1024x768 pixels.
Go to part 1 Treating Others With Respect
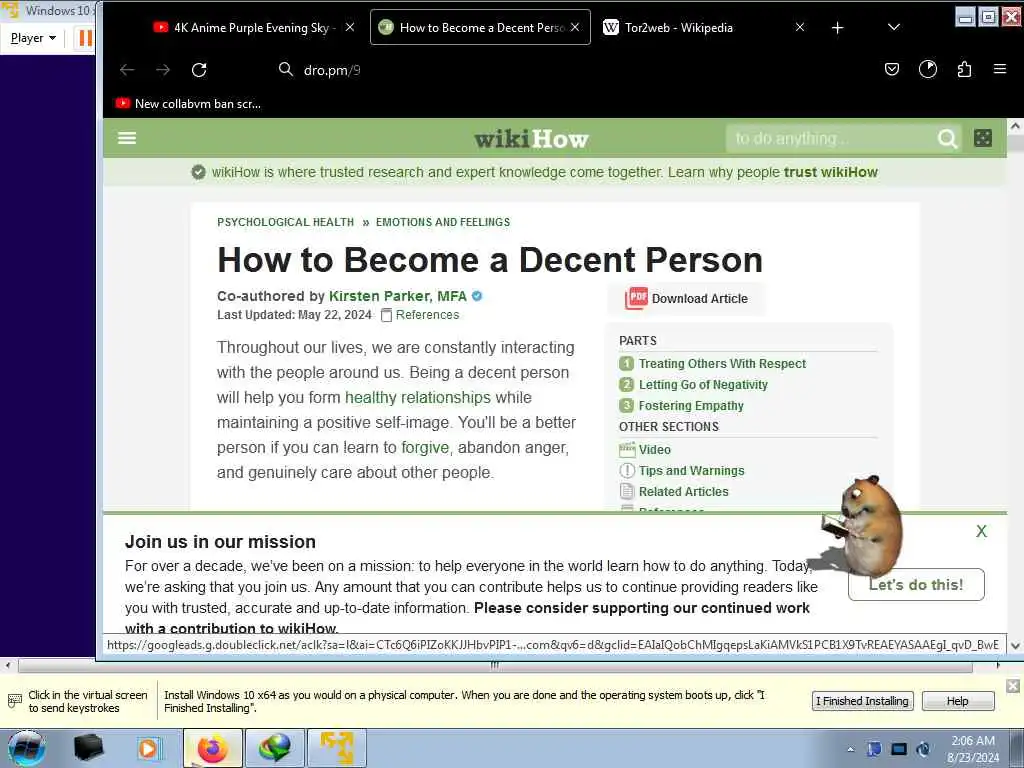tap(722, 364)
